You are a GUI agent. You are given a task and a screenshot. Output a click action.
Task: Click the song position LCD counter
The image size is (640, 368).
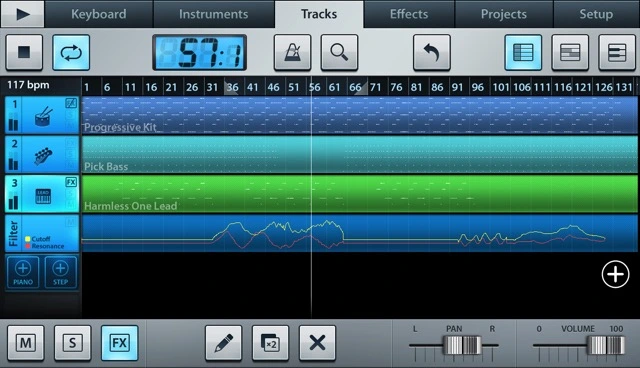199,52
